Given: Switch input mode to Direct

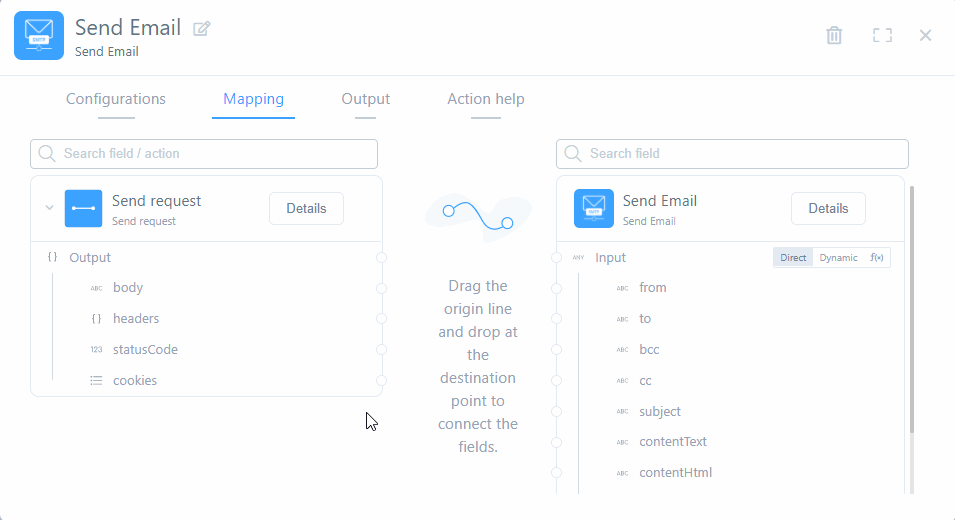Looking at the screenshot, I should click(x=793, y=258).
